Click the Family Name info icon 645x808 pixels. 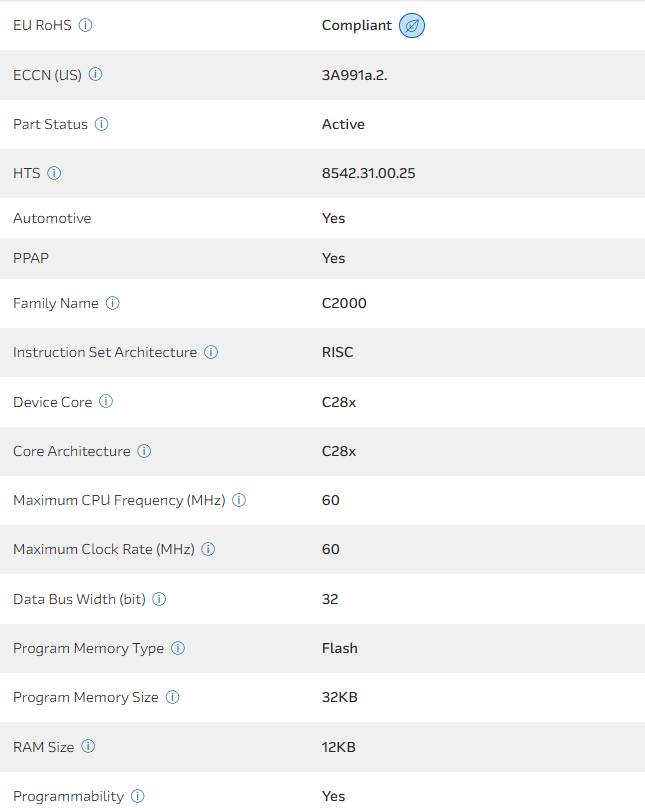112,303
